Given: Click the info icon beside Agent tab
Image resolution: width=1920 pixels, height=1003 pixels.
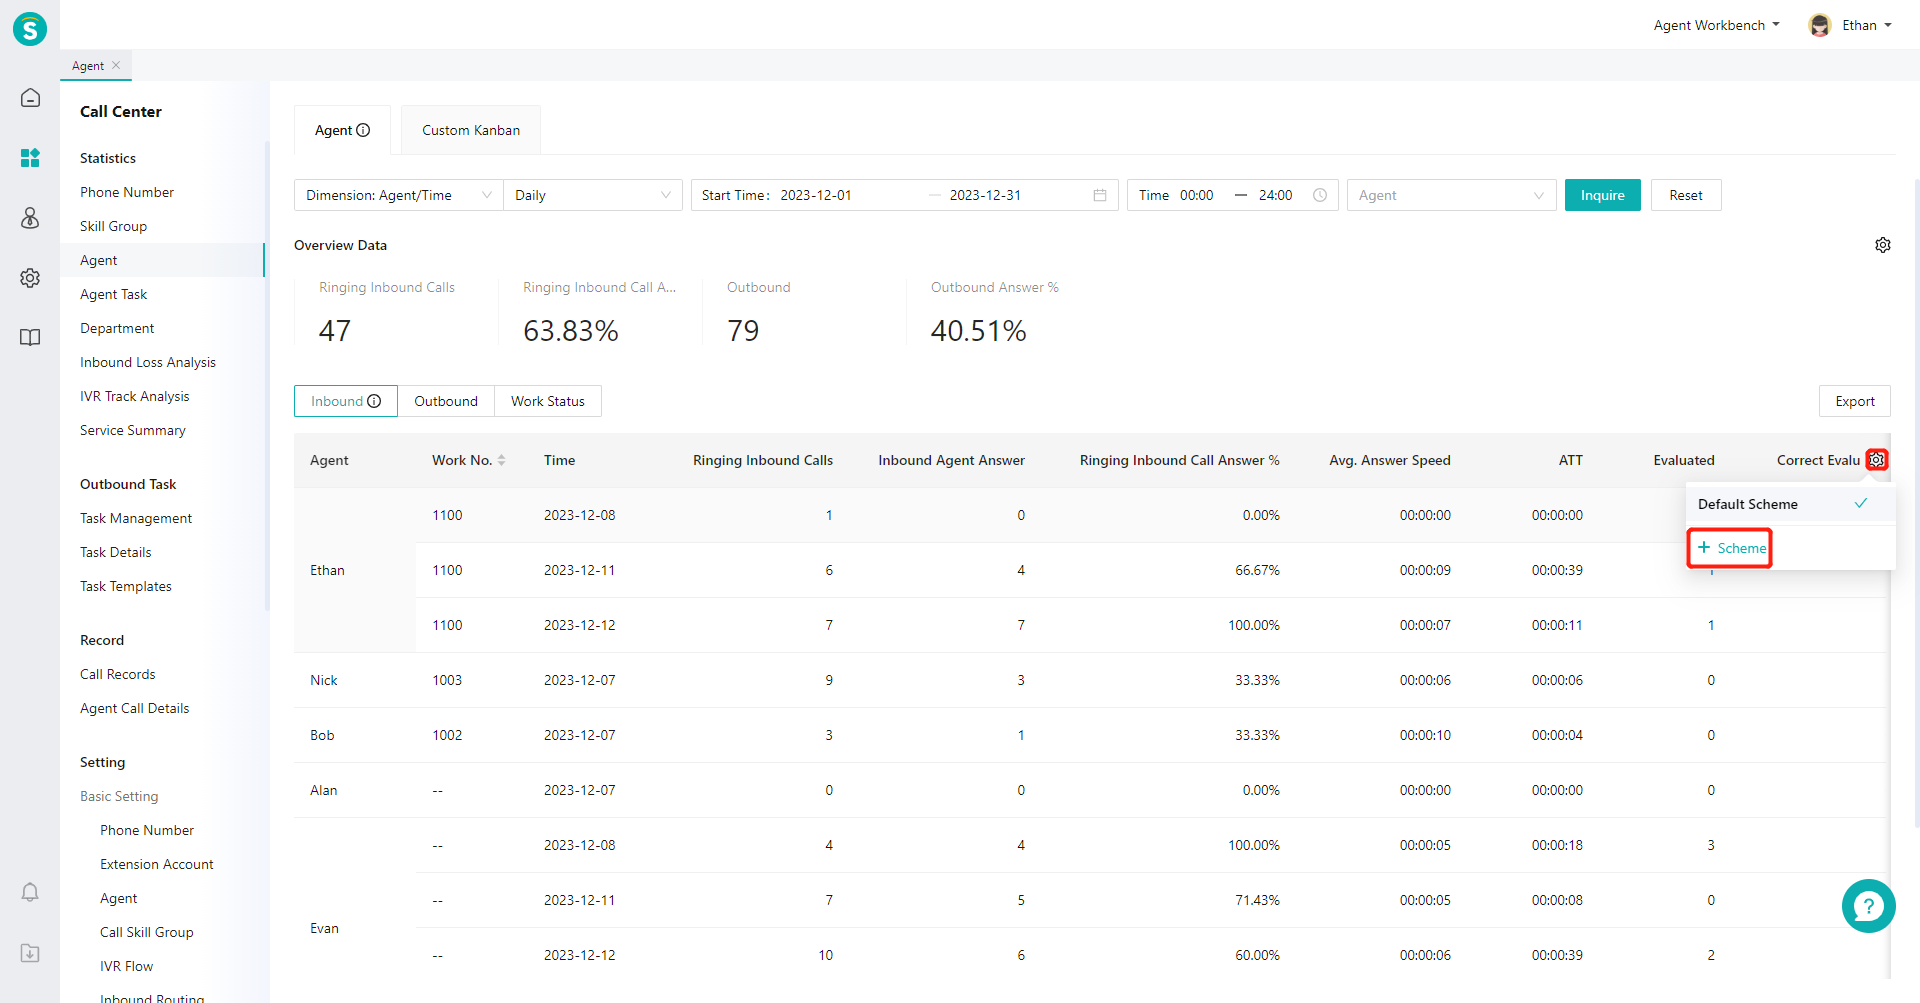Looking at the screenshot, I should coord(363,130).
